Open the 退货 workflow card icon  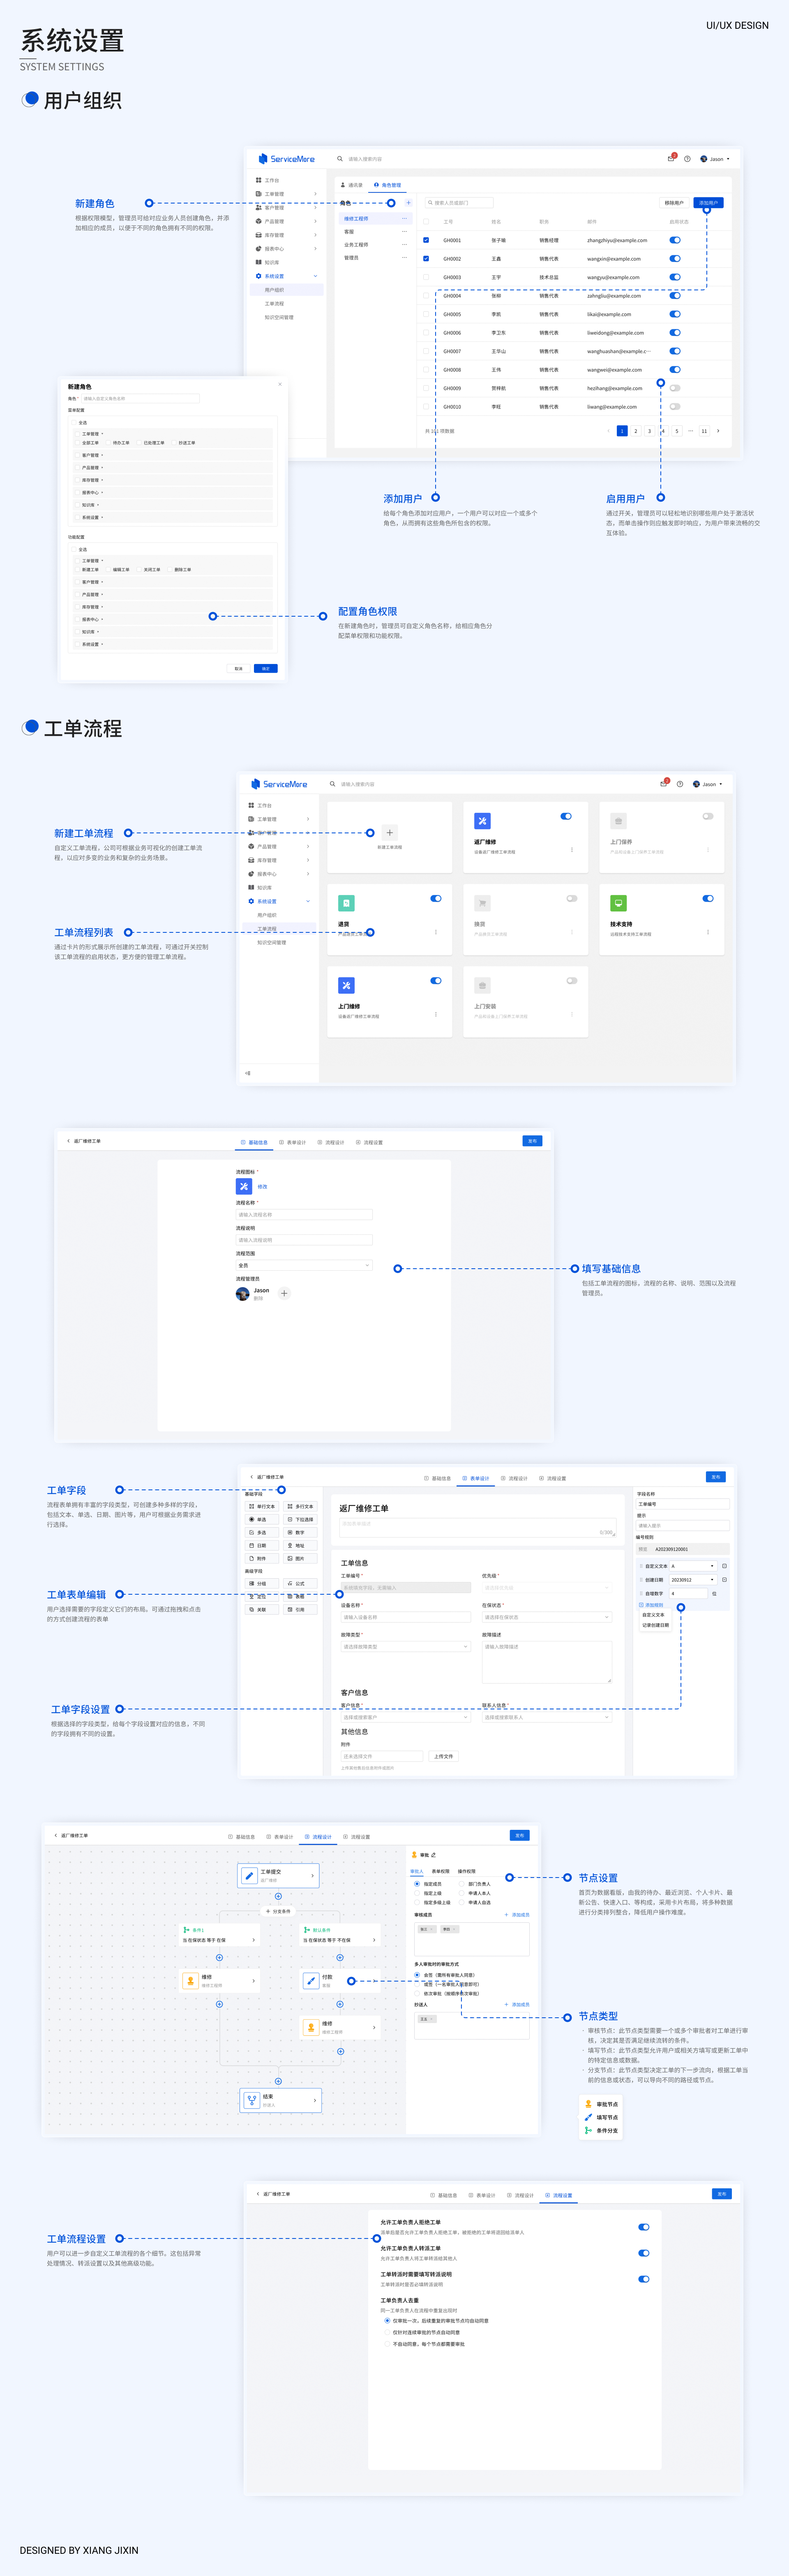coord(346,903)
